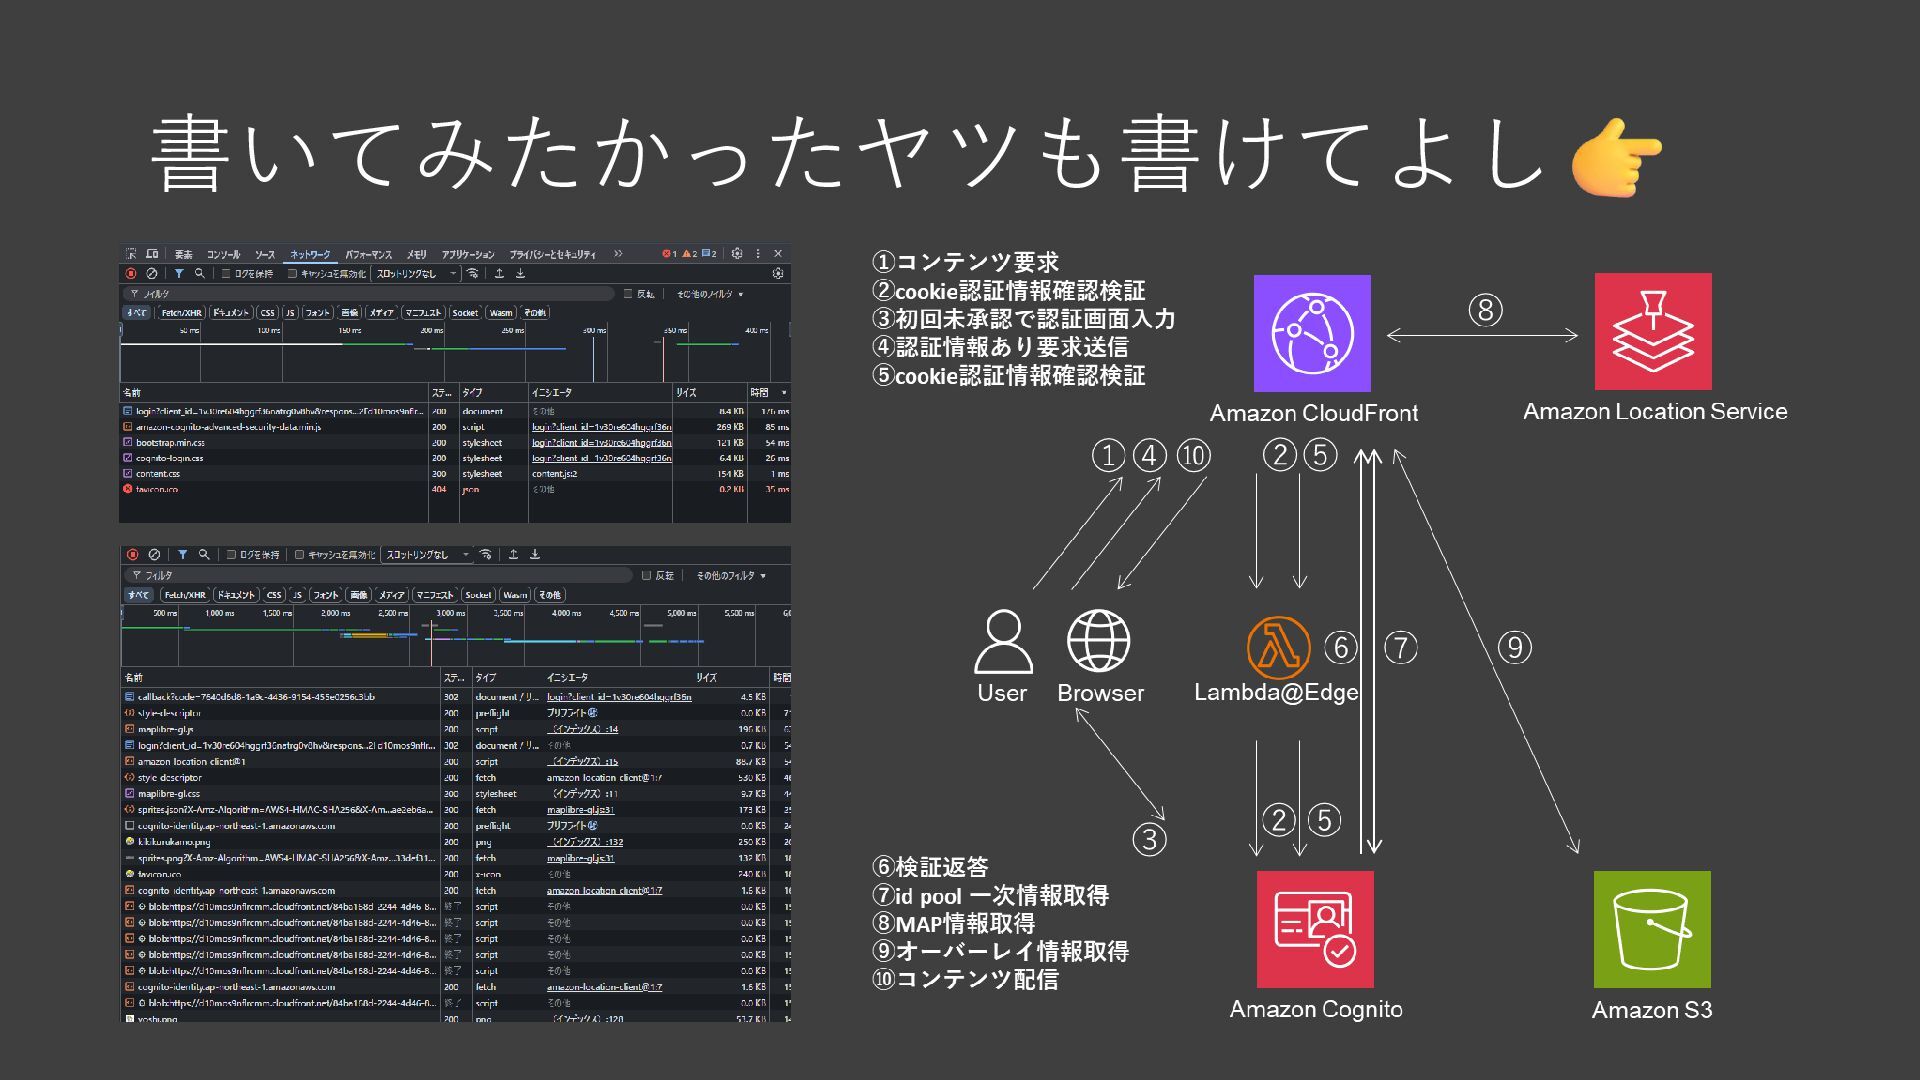The height and width of the screenshot is (1080, 1920).
Task: Click the Amazon CloudFront icon
Action: pyautogui.click(x=1312, y=333)
